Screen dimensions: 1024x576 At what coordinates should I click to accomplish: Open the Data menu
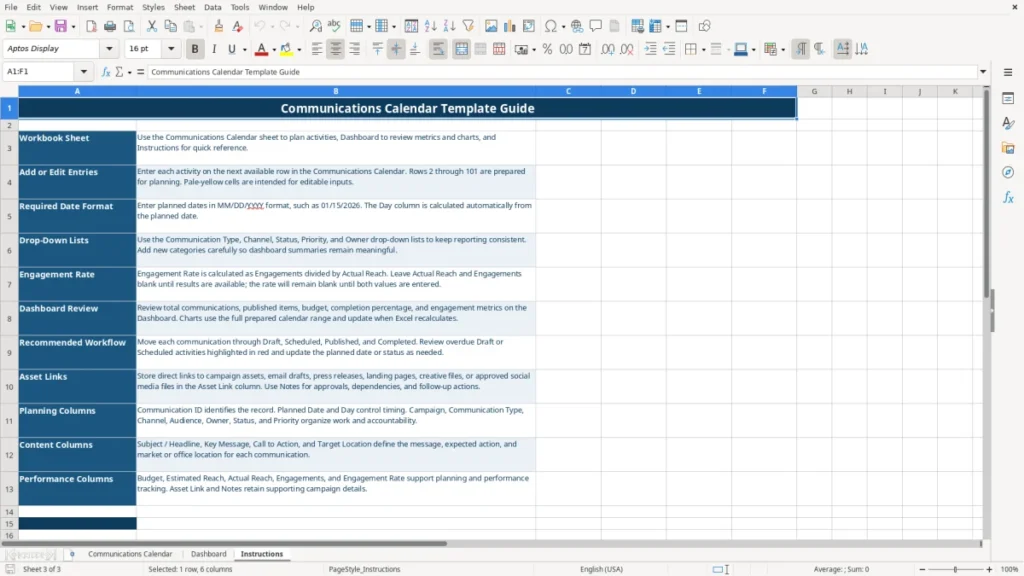point(212,7)
